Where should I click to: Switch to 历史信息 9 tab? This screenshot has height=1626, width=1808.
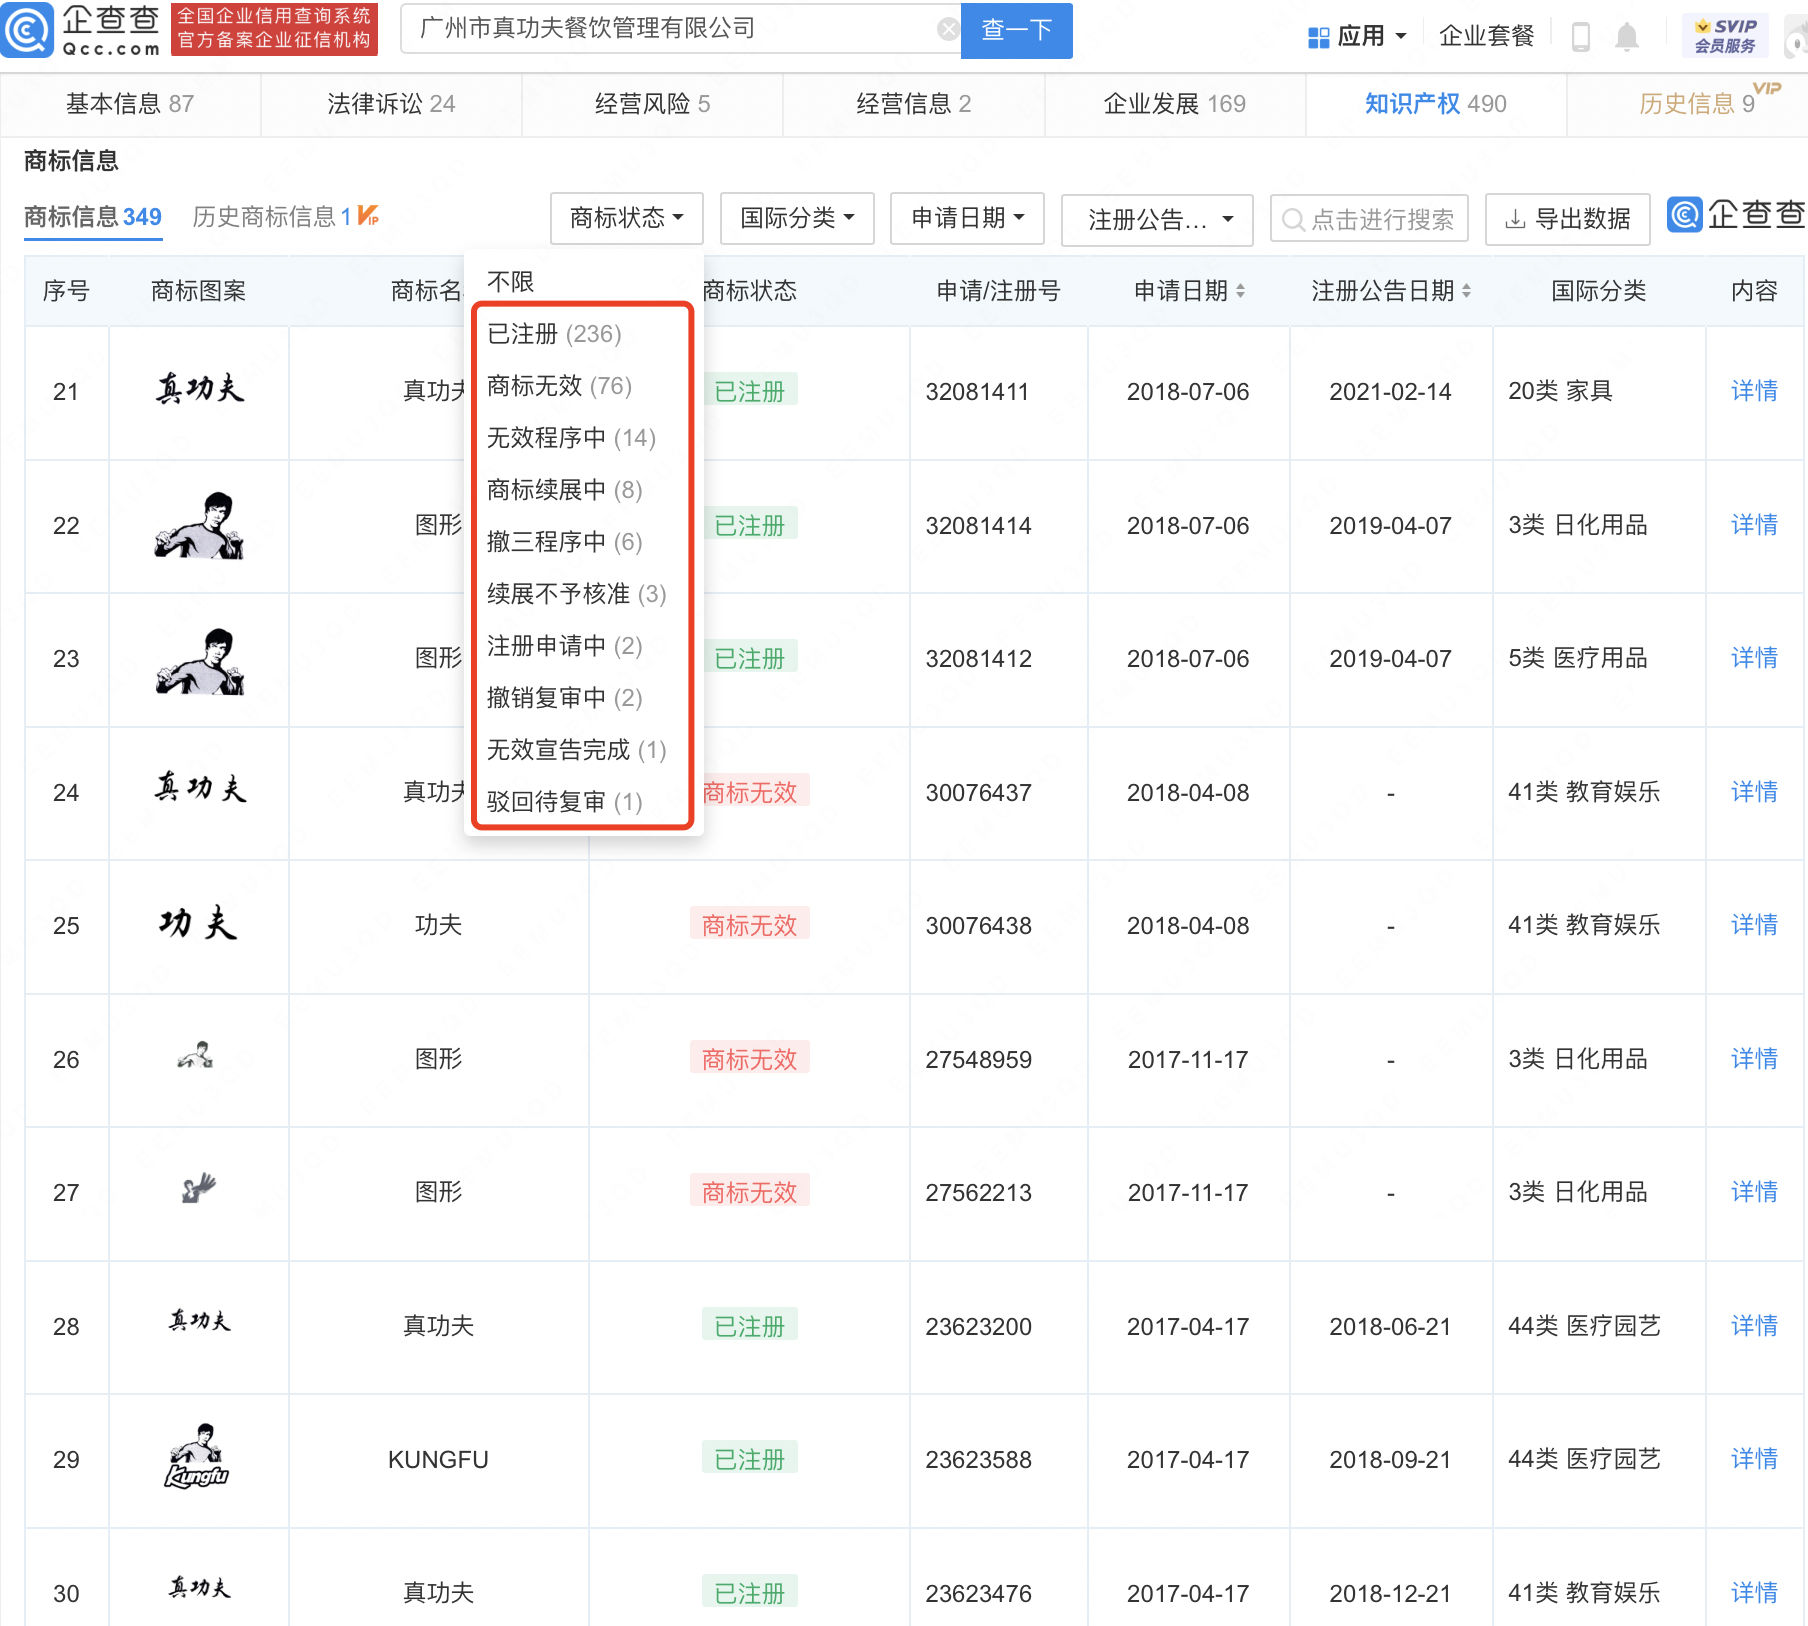coord(1697,104)
